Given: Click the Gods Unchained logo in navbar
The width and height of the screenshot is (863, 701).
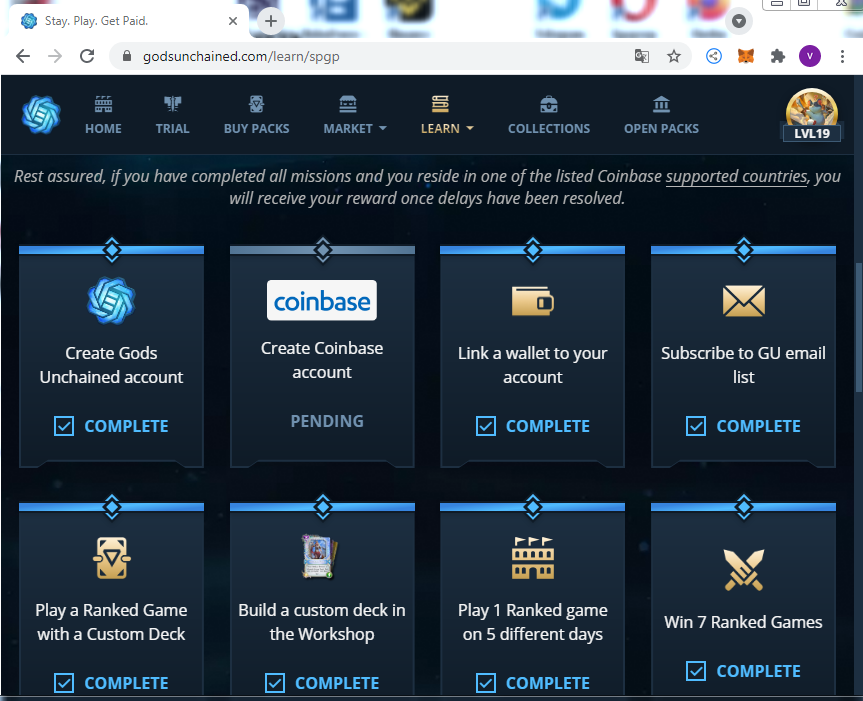Looking at the screenshot, I should 41,114.
